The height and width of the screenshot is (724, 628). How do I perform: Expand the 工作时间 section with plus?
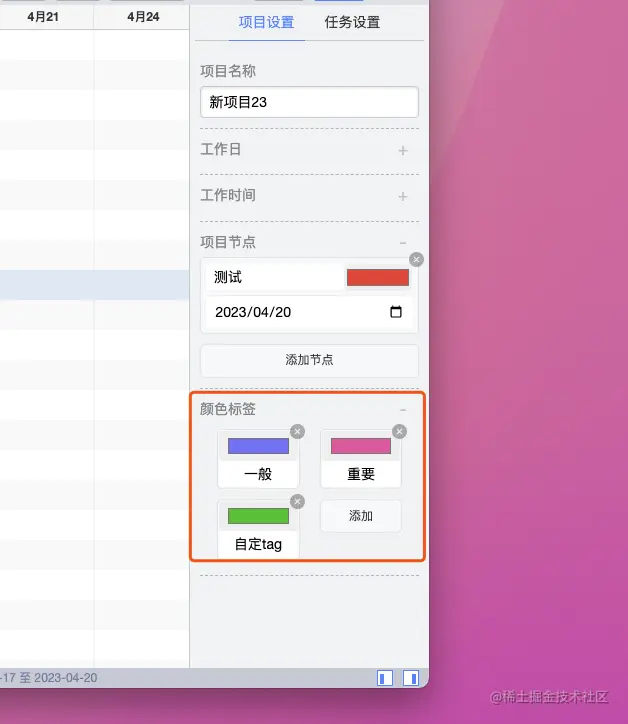tap(403, 196)
